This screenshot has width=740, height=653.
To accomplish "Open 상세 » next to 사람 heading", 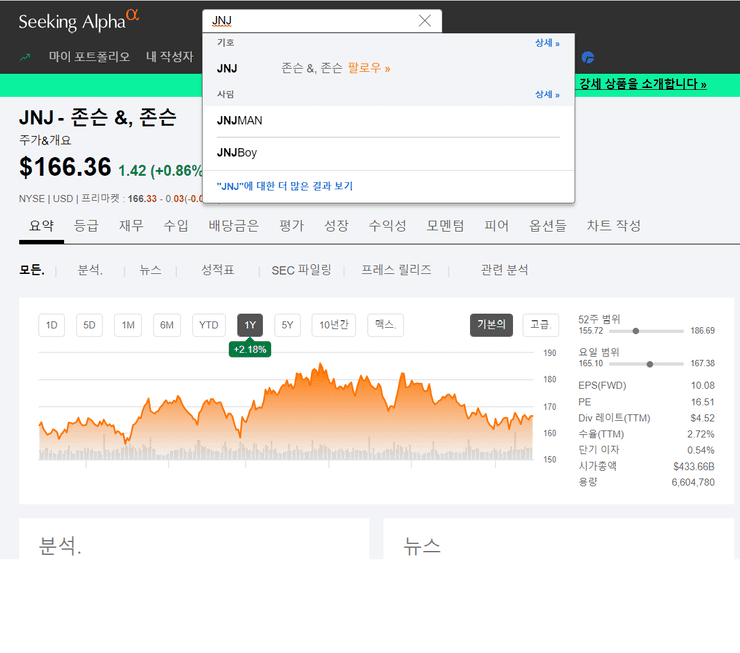I will pos(547,94).
